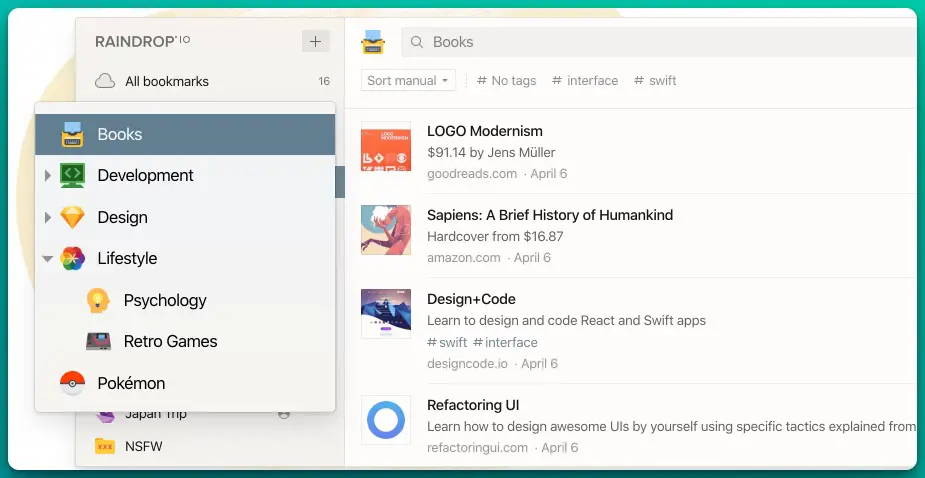Collapse the Lifestyle collection arrow

tap(48, 258)
